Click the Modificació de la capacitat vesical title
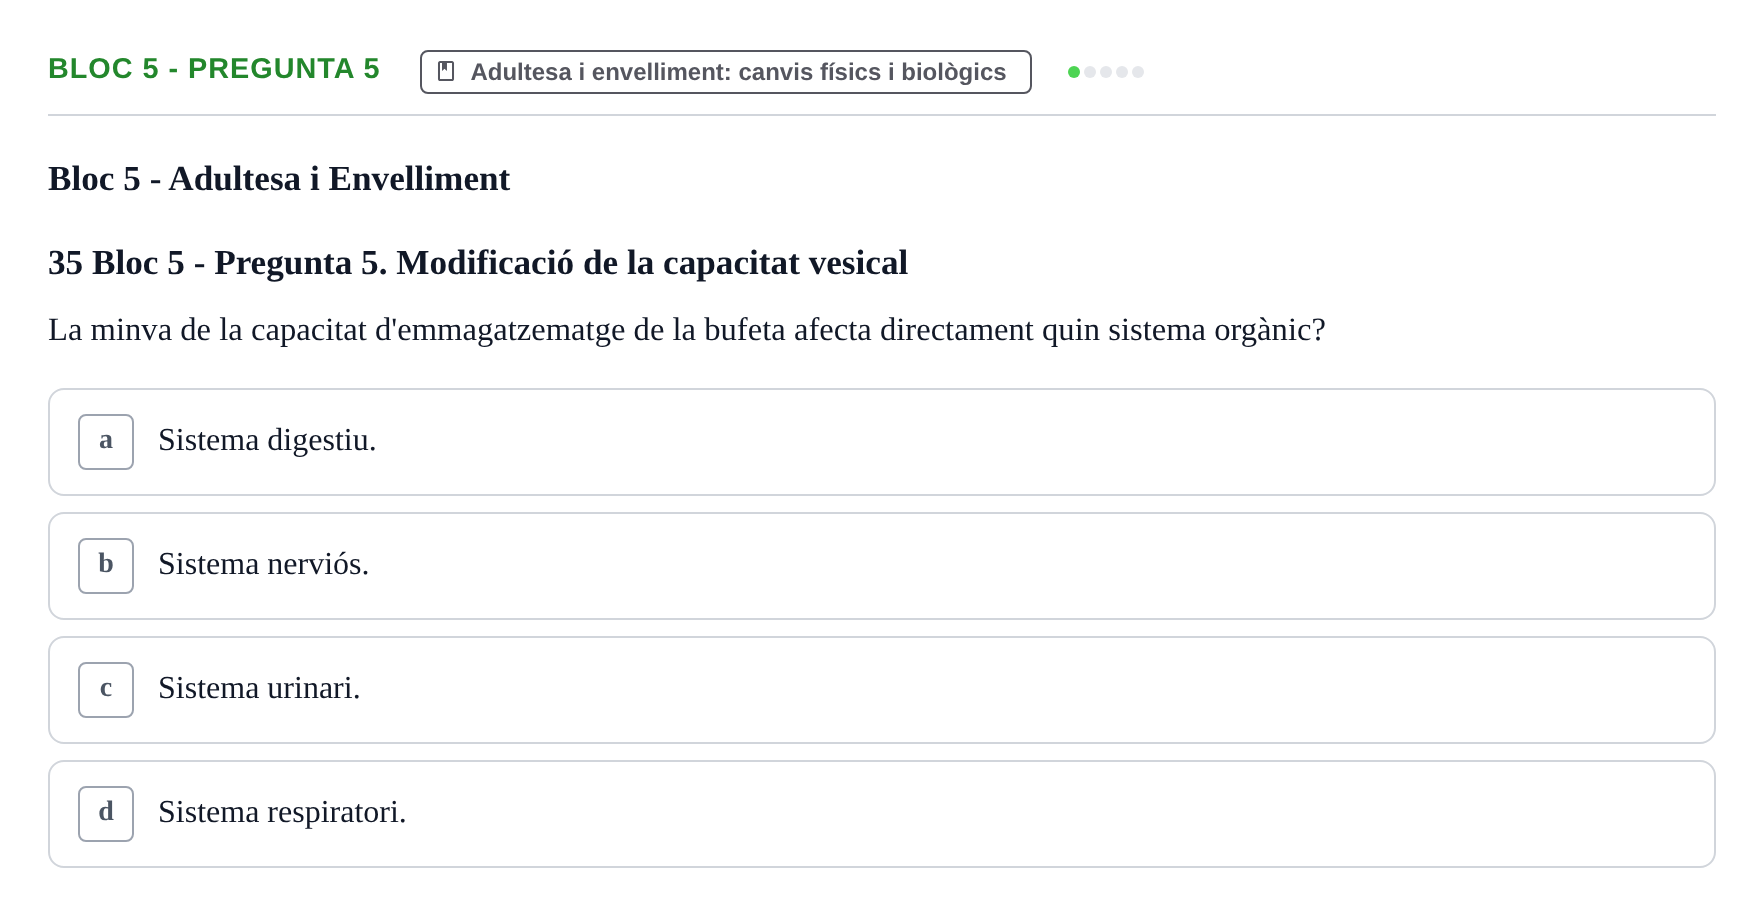This screenshot has height=916, width=1764. pyautogui.click(x=478, y=263)
